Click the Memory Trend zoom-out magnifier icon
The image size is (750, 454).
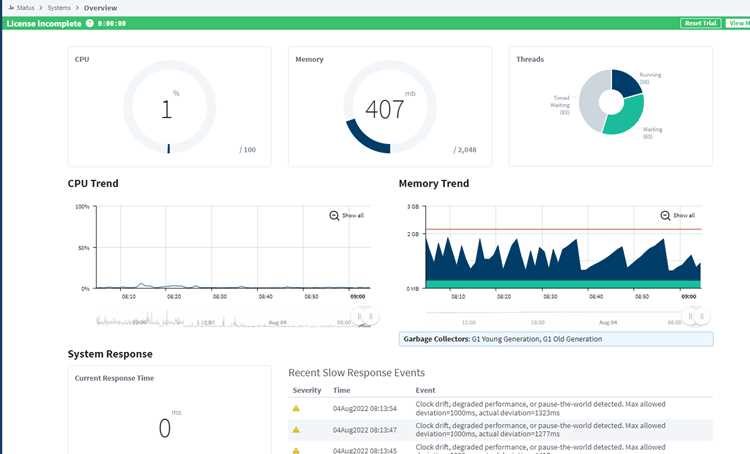(x=665, y=216)
